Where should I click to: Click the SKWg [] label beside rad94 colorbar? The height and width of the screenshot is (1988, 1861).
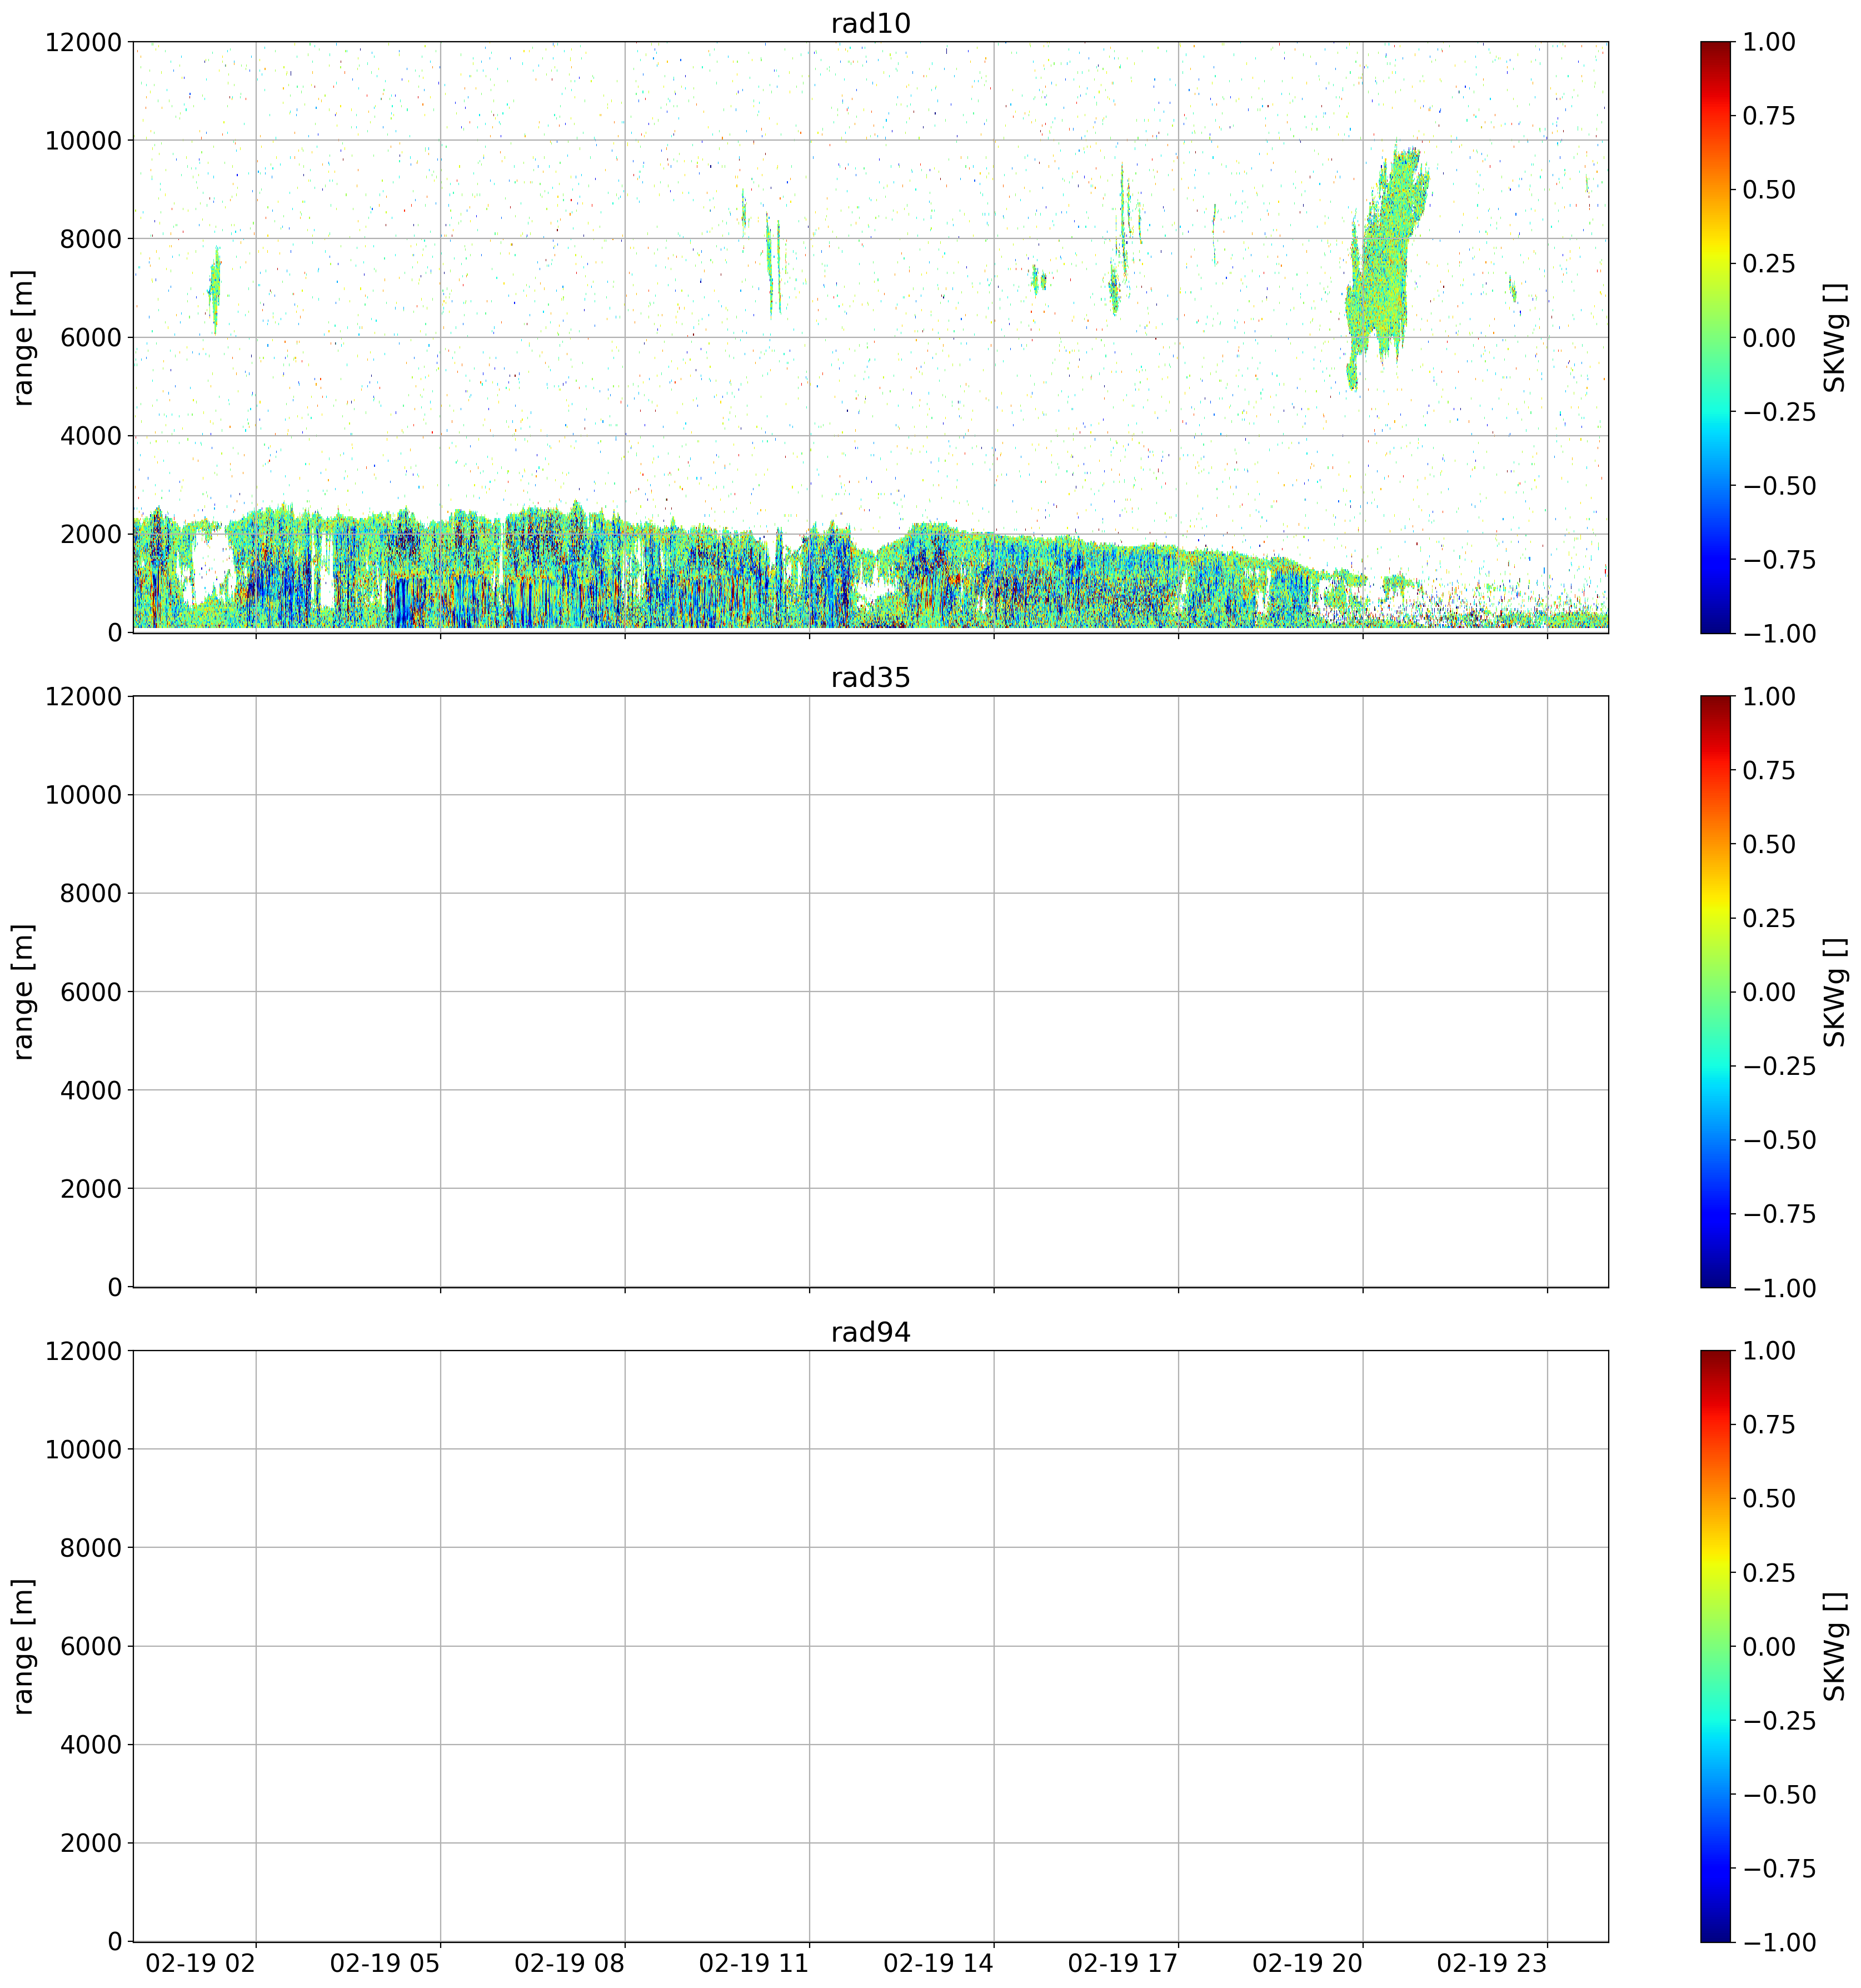click(x=1835, y=1646)
